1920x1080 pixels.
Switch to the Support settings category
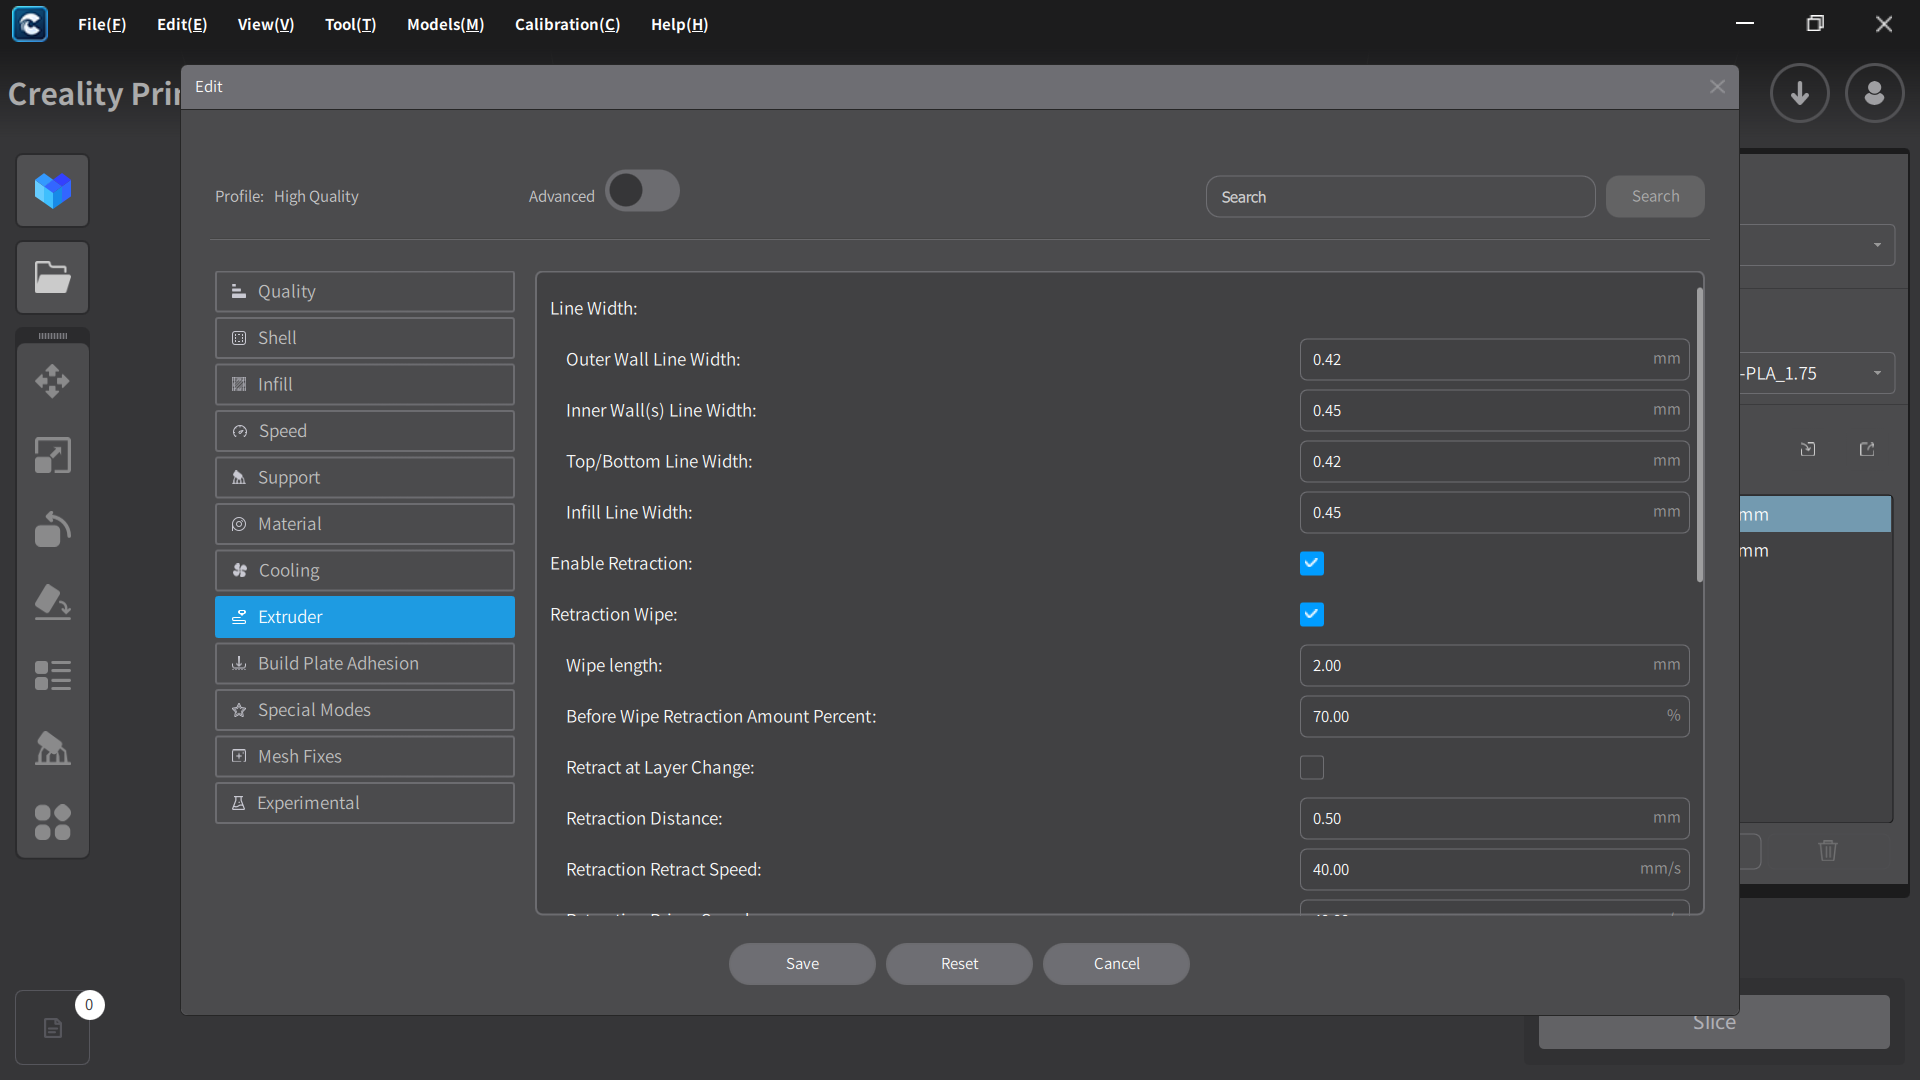[365, 477]
